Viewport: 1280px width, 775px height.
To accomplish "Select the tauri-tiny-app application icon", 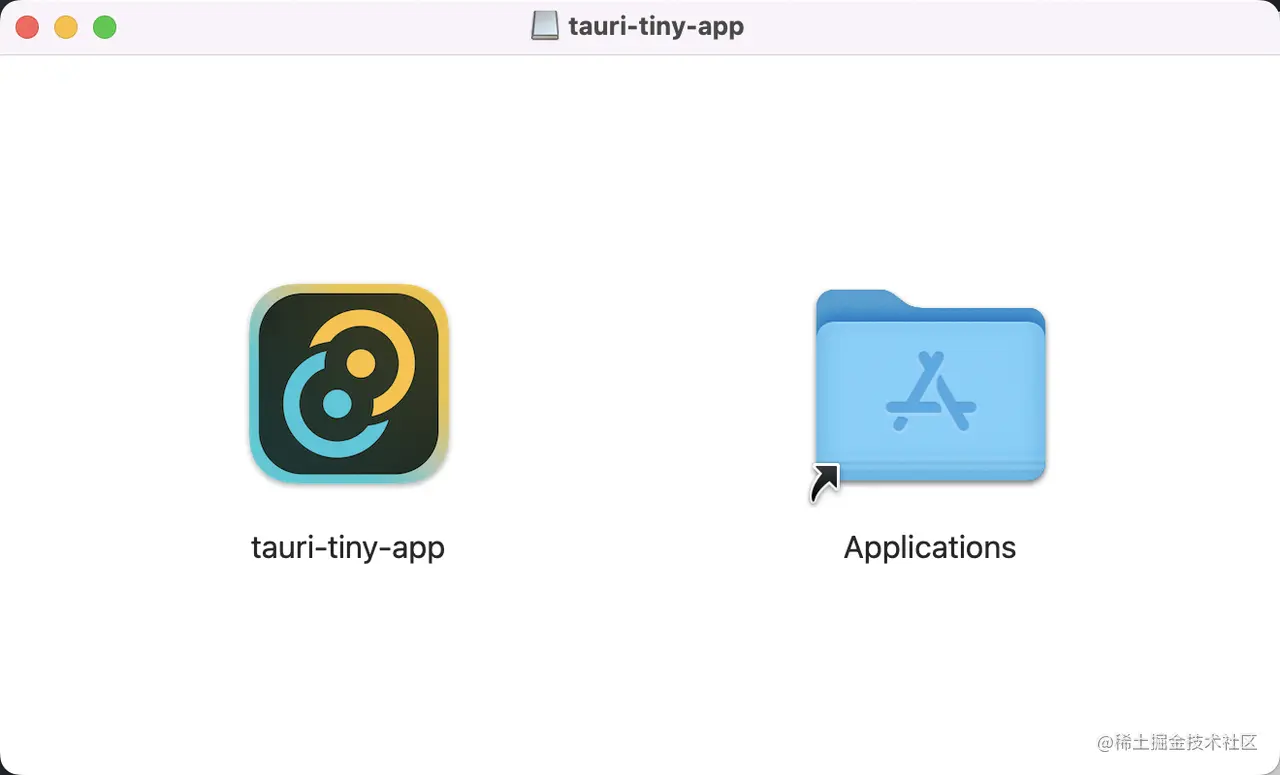I will click(x=349, y=384).
